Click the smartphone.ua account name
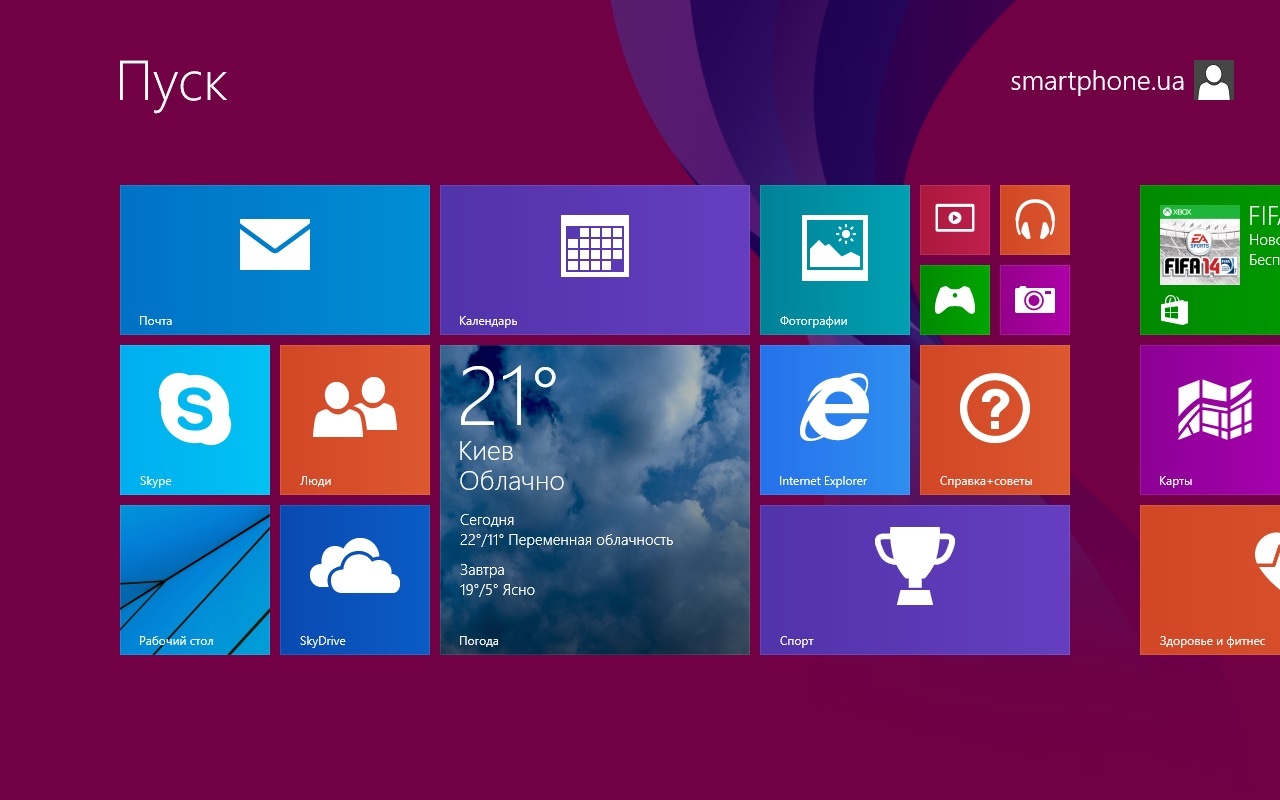Screen dimensions: 1280x800 [1096, 81]
